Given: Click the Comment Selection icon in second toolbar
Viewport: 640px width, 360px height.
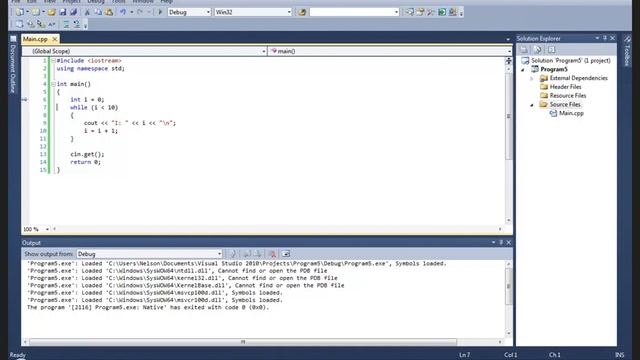Looking at the screenshot, I should pos(66,24).
